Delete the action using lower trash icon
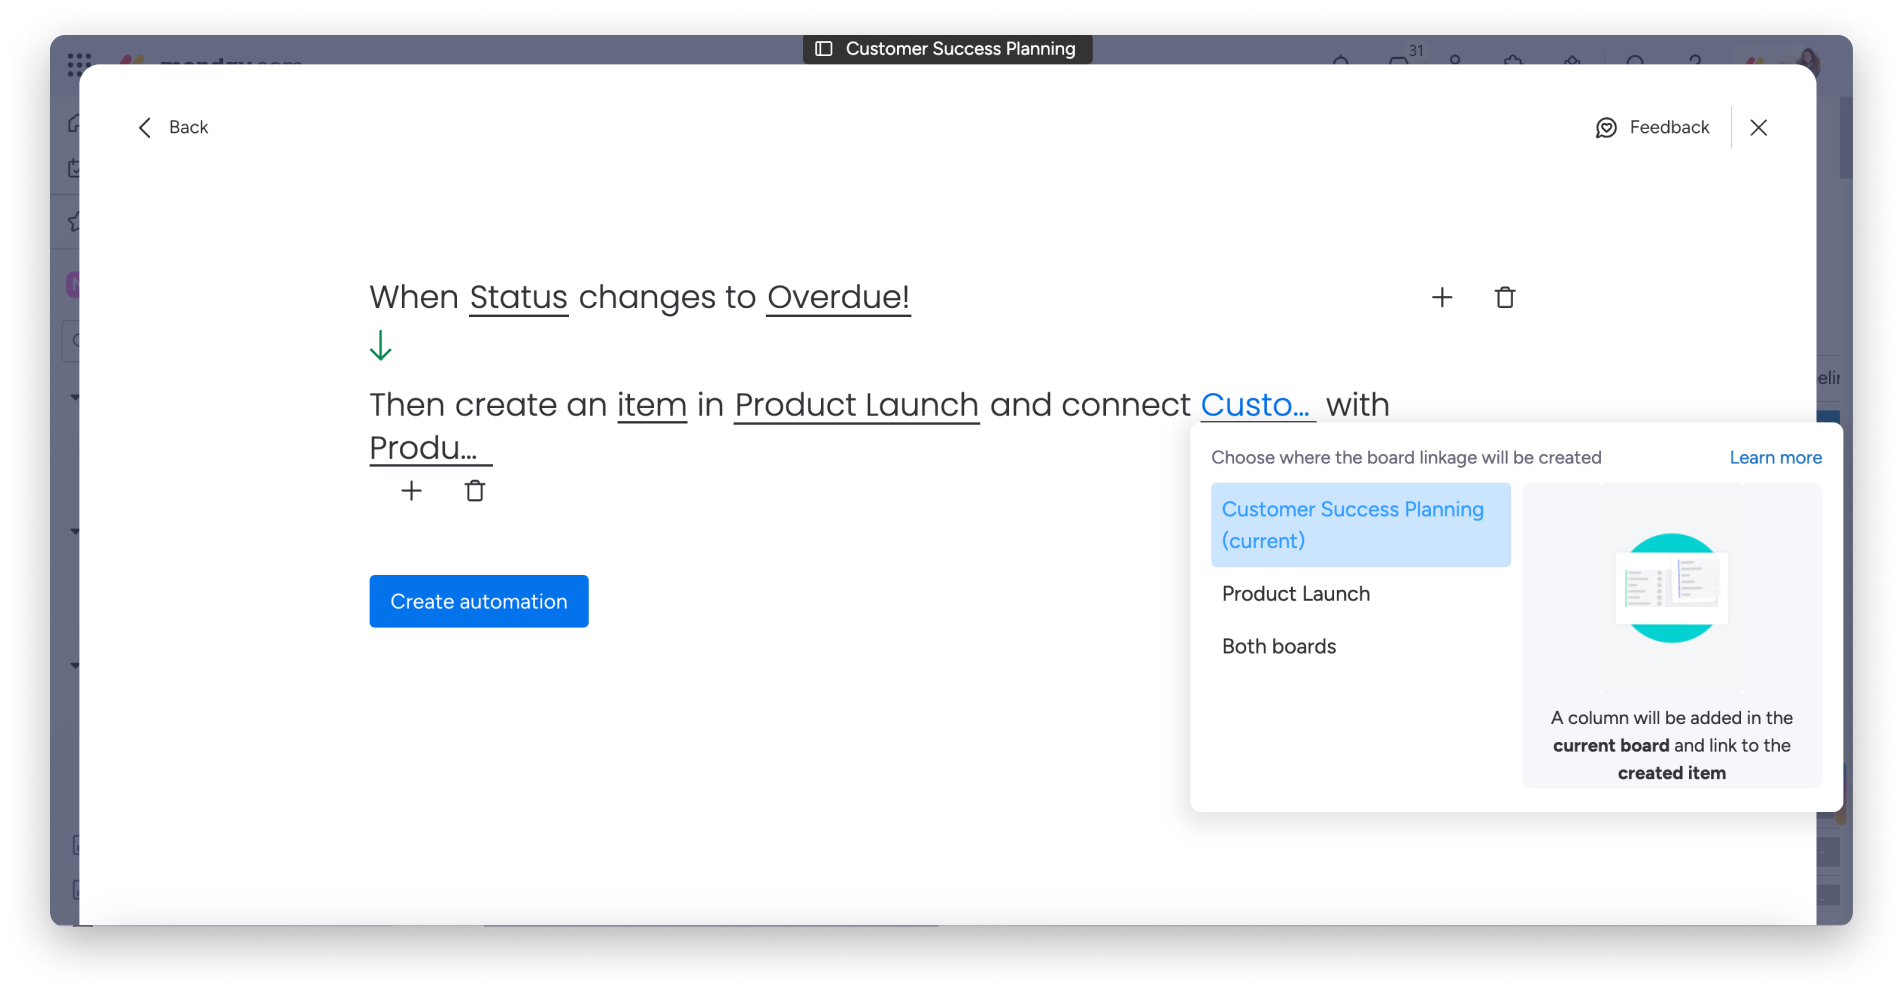1903x992 pixels. point(475,491)
